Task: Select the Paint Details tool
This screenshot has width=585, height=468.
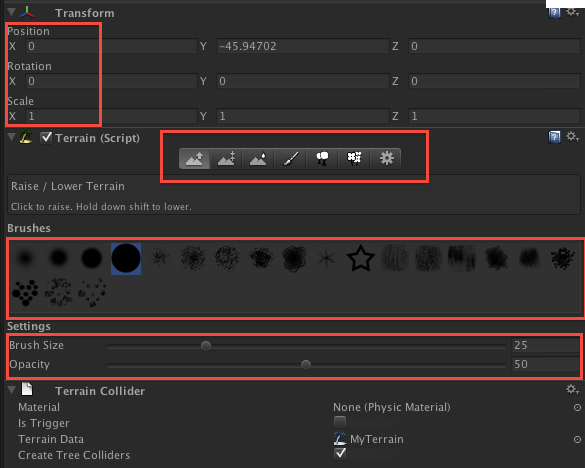Action: tap(354, 159)
